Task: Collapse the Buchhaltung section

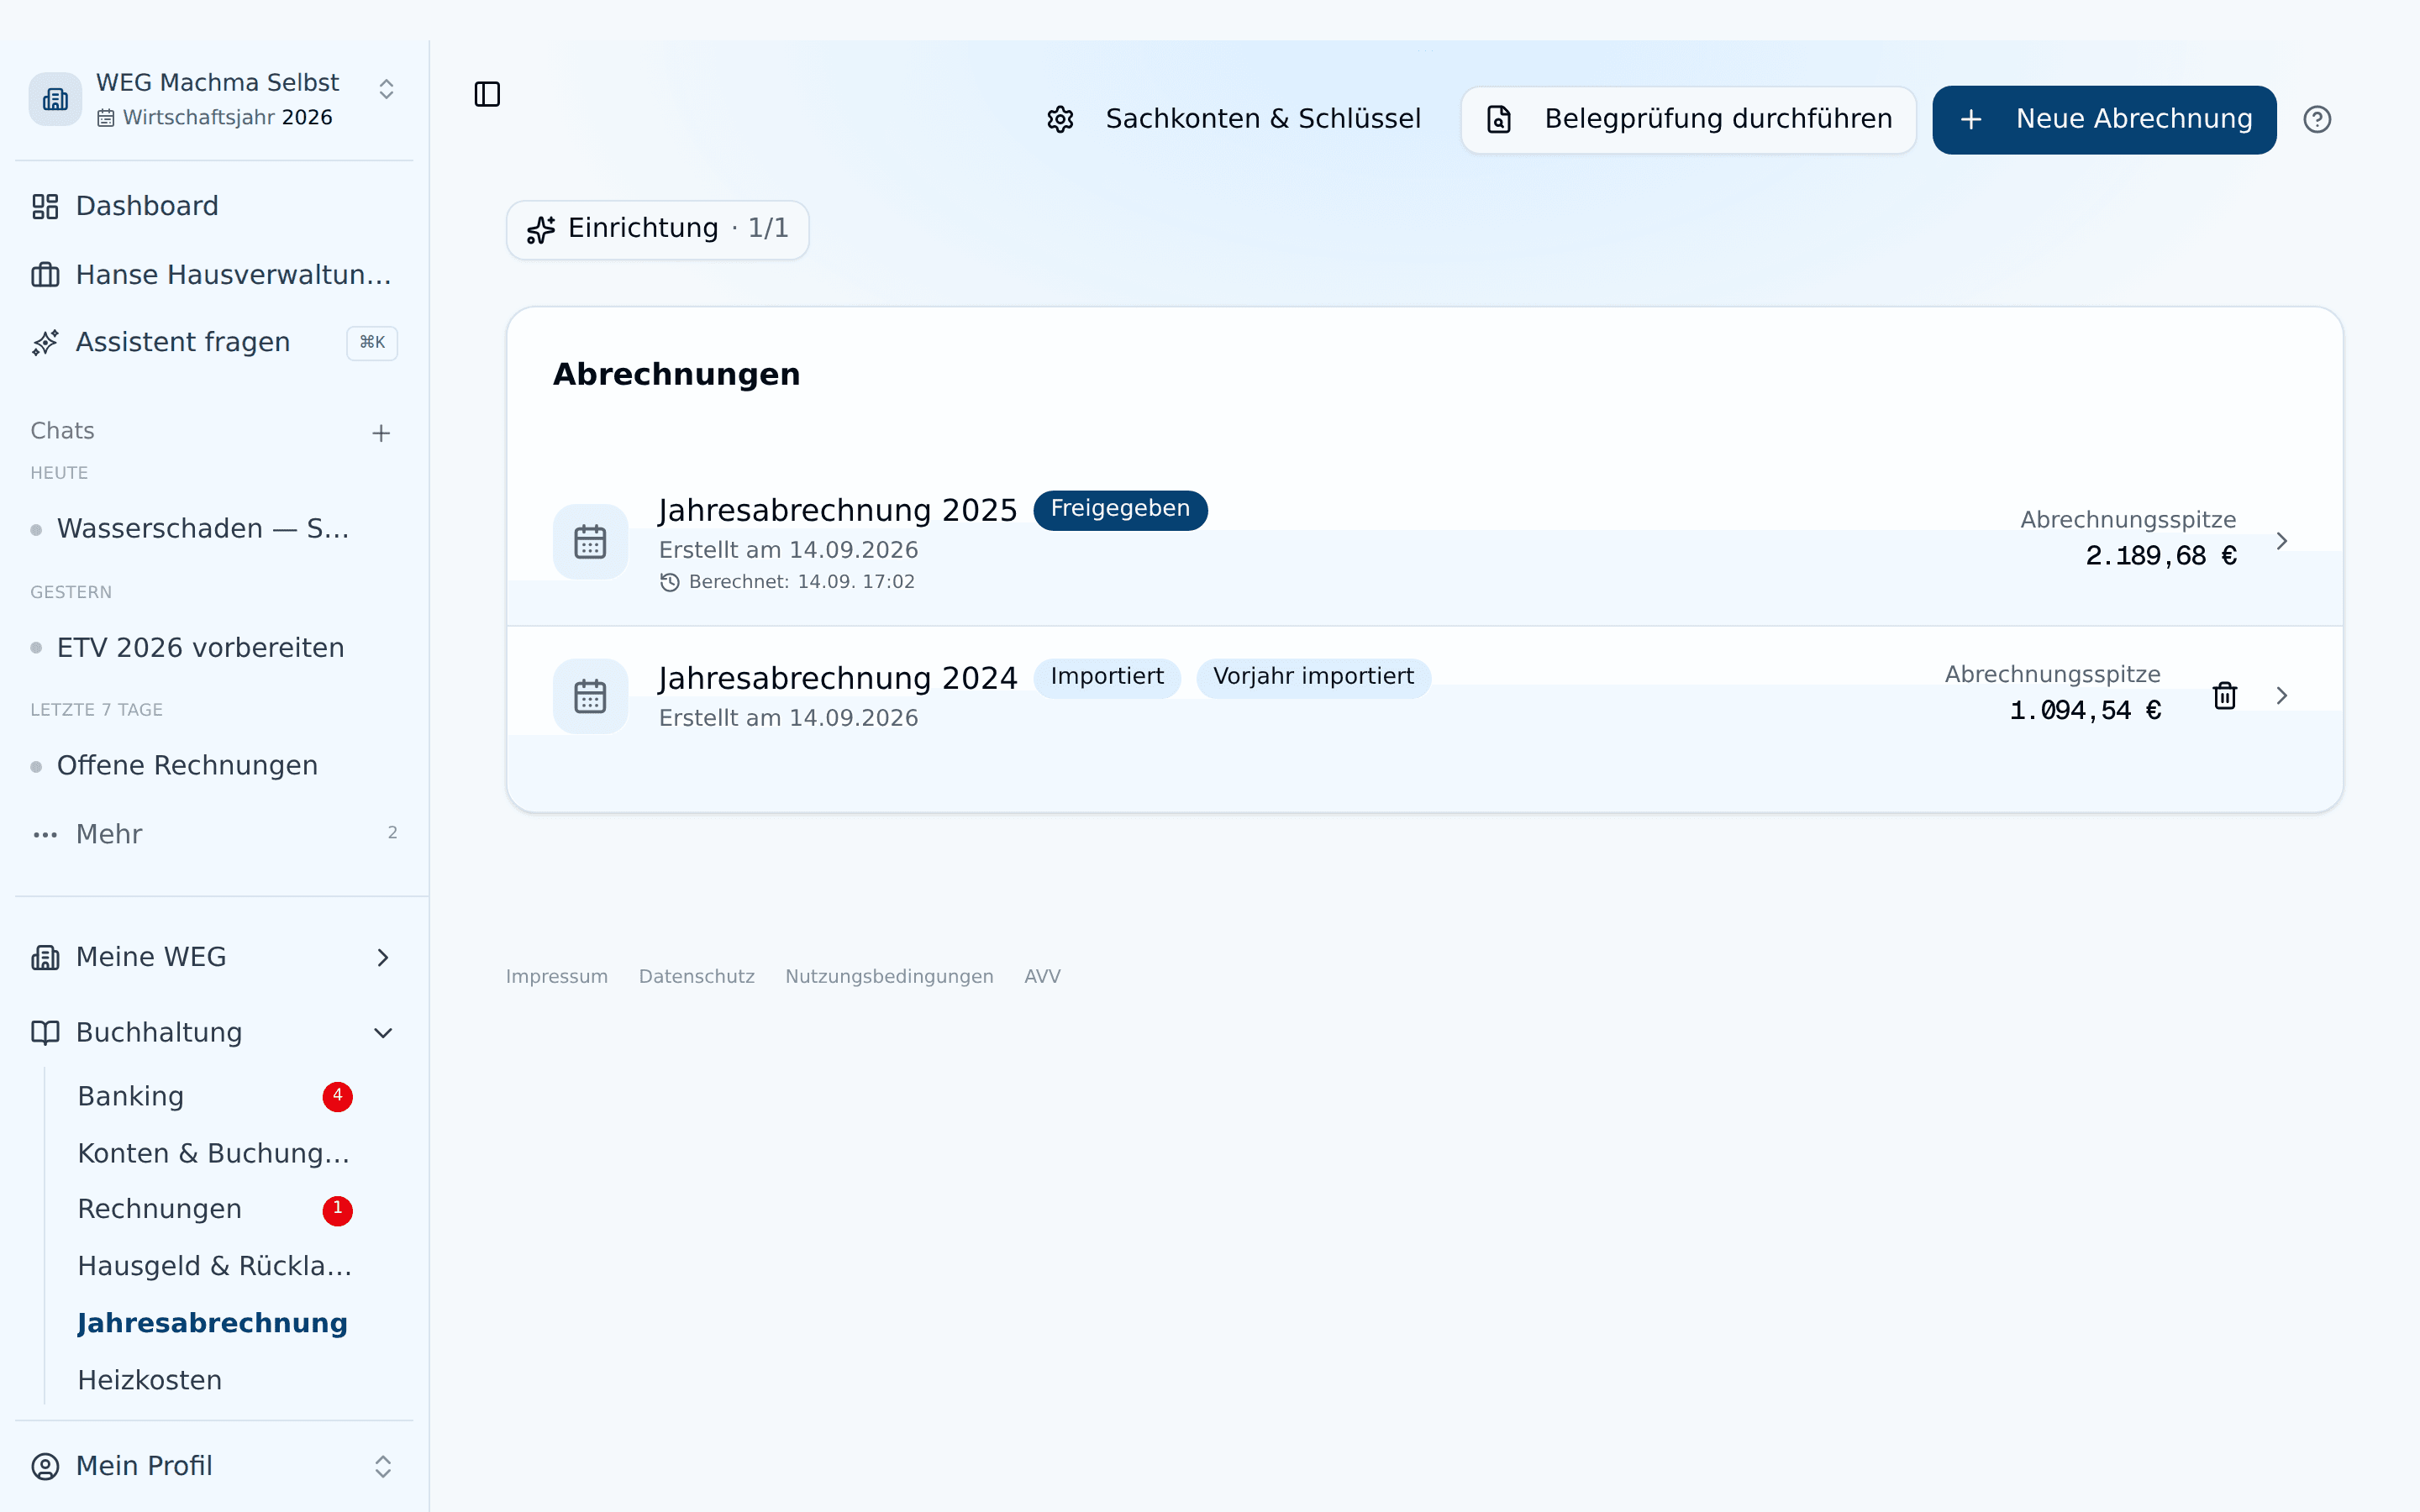Action: click(x=214, y=1032)
